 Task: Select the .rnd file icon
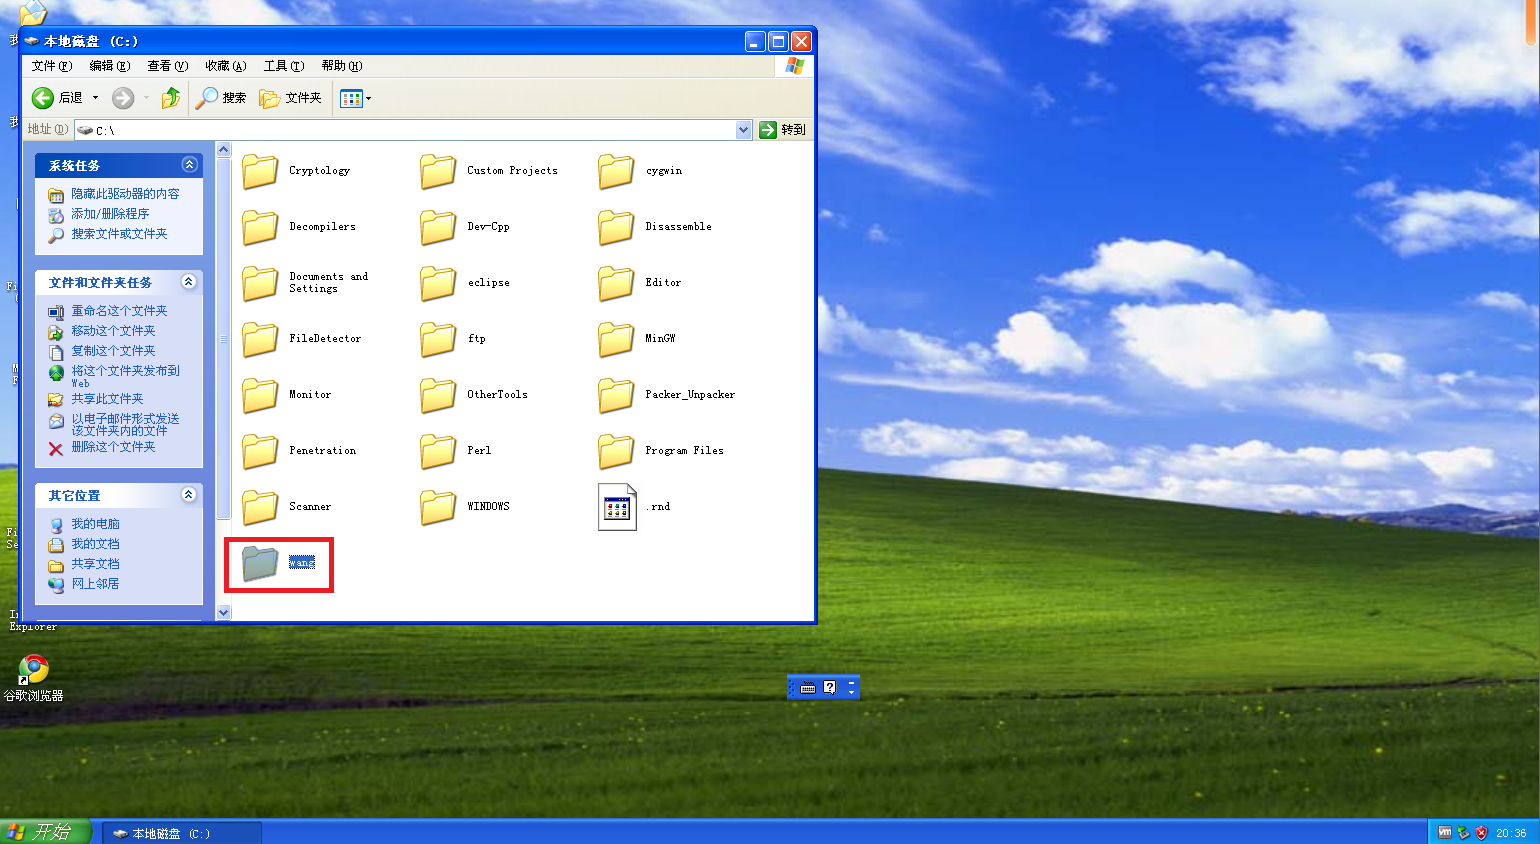pos(617,507)
